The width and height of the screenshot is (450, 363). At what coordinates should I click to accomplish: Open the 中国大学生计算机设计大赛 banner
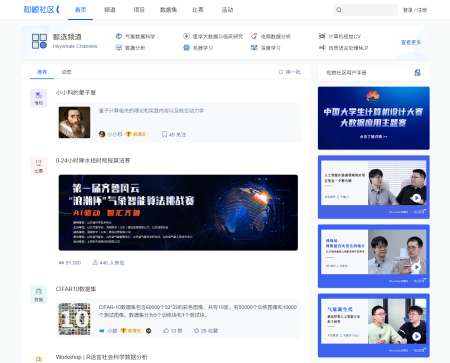click(x=374, y=118)
